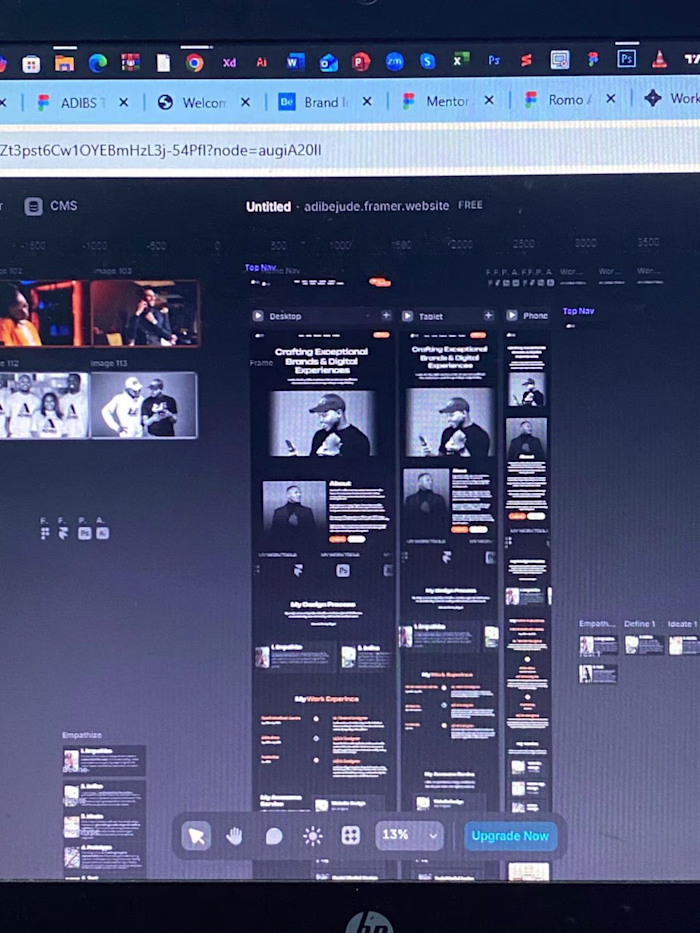700x933 pixels.
Task: Close the ADIBS browser tab
Action: pos(123,102)
